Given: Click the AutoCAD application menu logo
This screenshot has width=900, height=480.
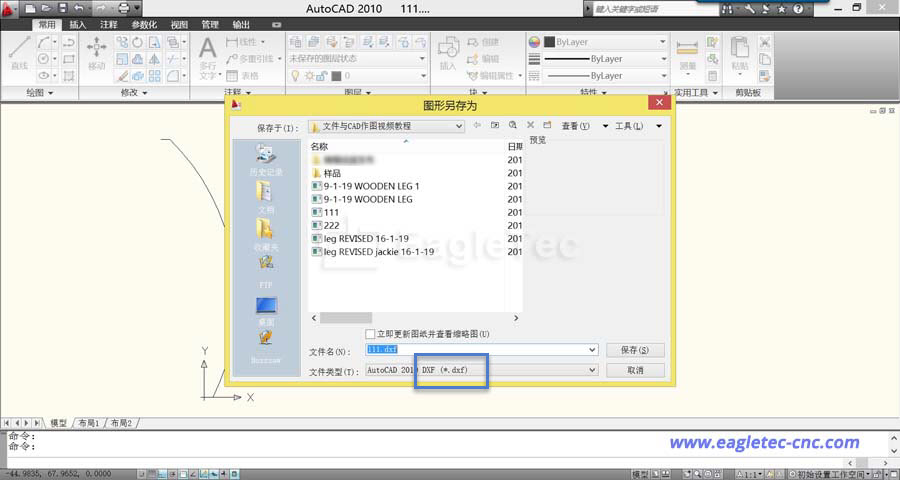Looking at the screenshot, I should tap(7, 9).
